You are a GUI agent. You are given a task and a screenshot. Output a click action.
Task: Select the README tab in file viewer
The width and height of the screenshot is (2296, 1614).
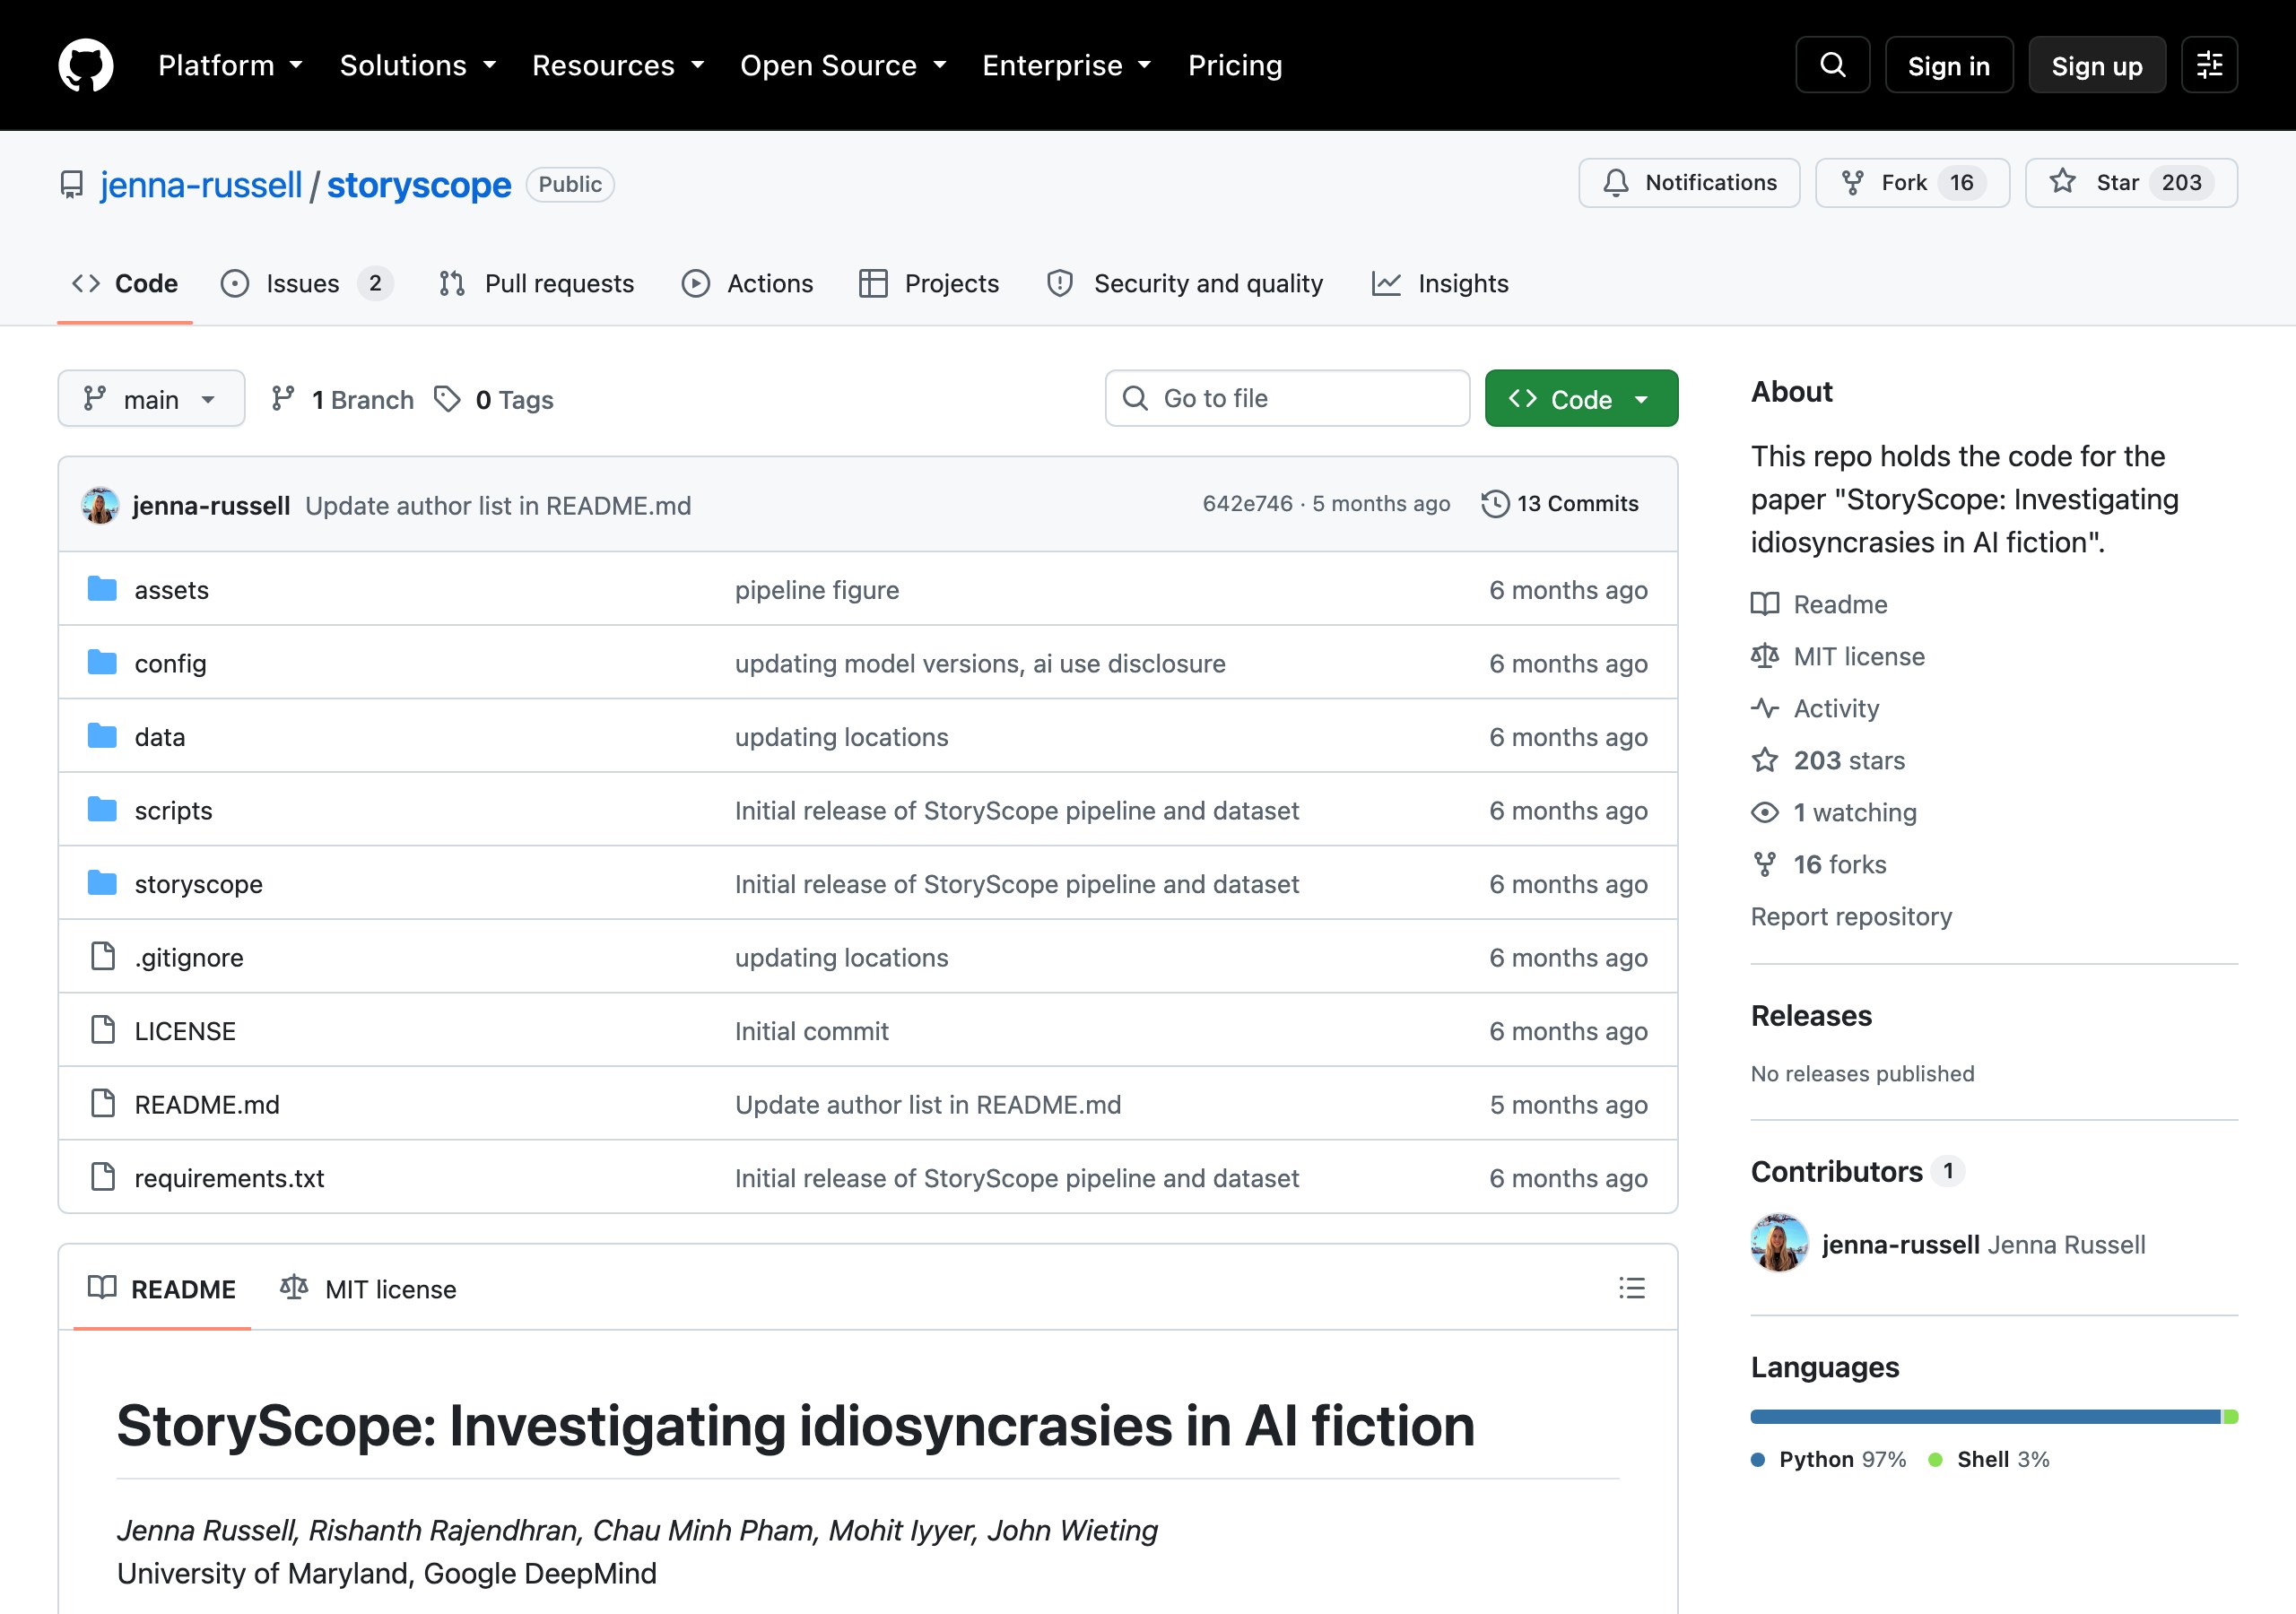pos(162,1289)
